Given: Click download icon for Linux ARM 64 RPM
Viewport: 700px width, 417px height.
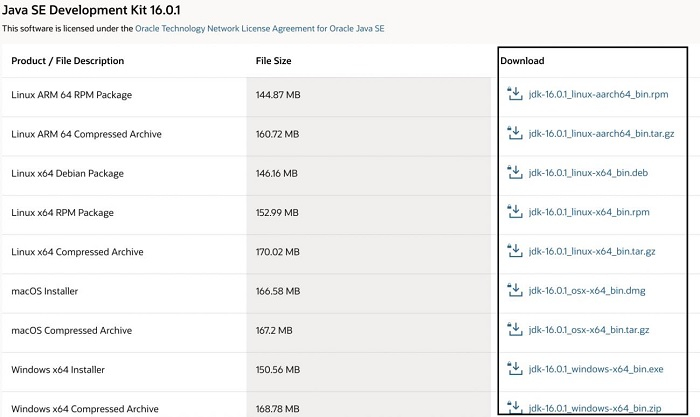Looking at the screenshot, I should click(515, 94).
